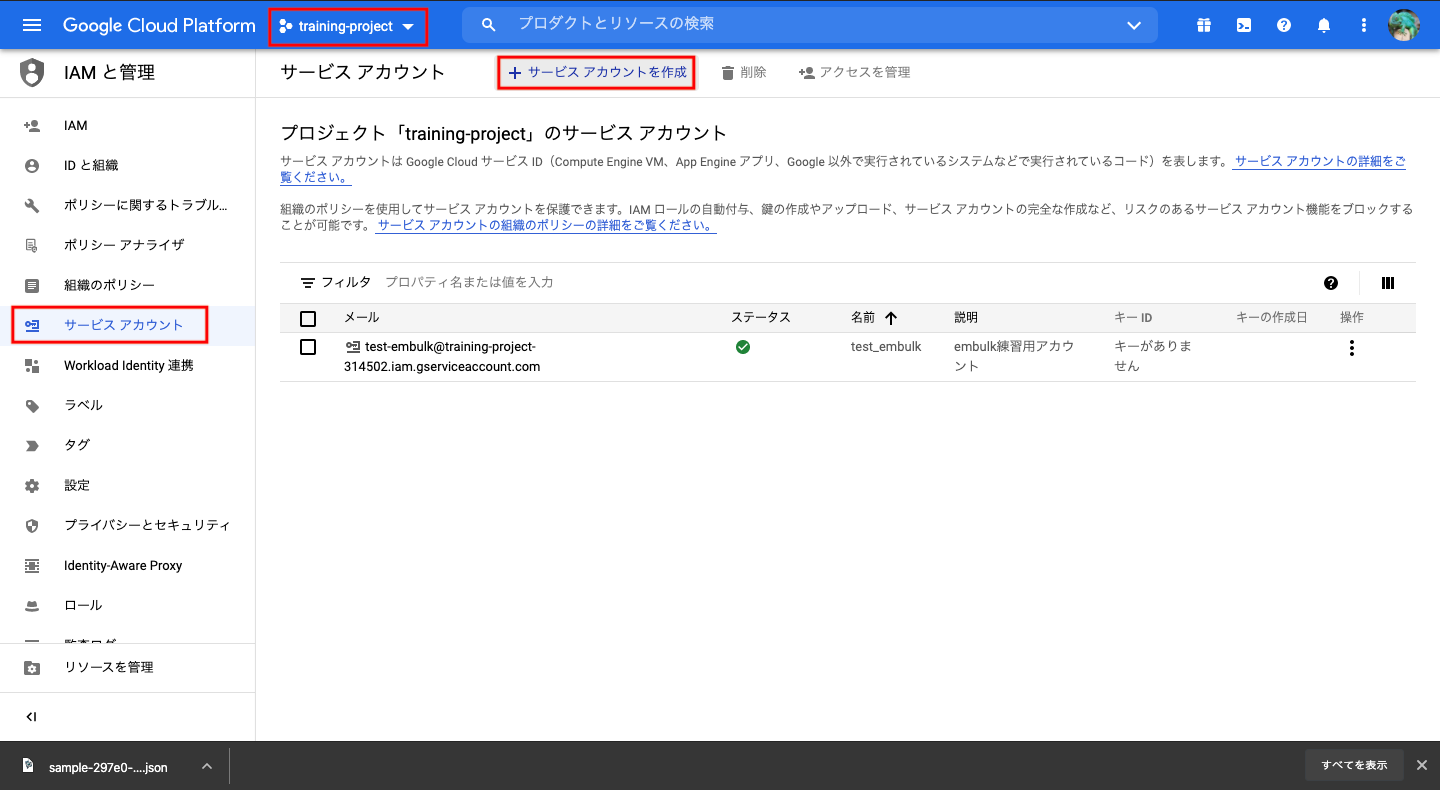Select サービス アカウント in the sidebar
The height and width of the screenshot is (790, 1440).
(x=110, y=324)
